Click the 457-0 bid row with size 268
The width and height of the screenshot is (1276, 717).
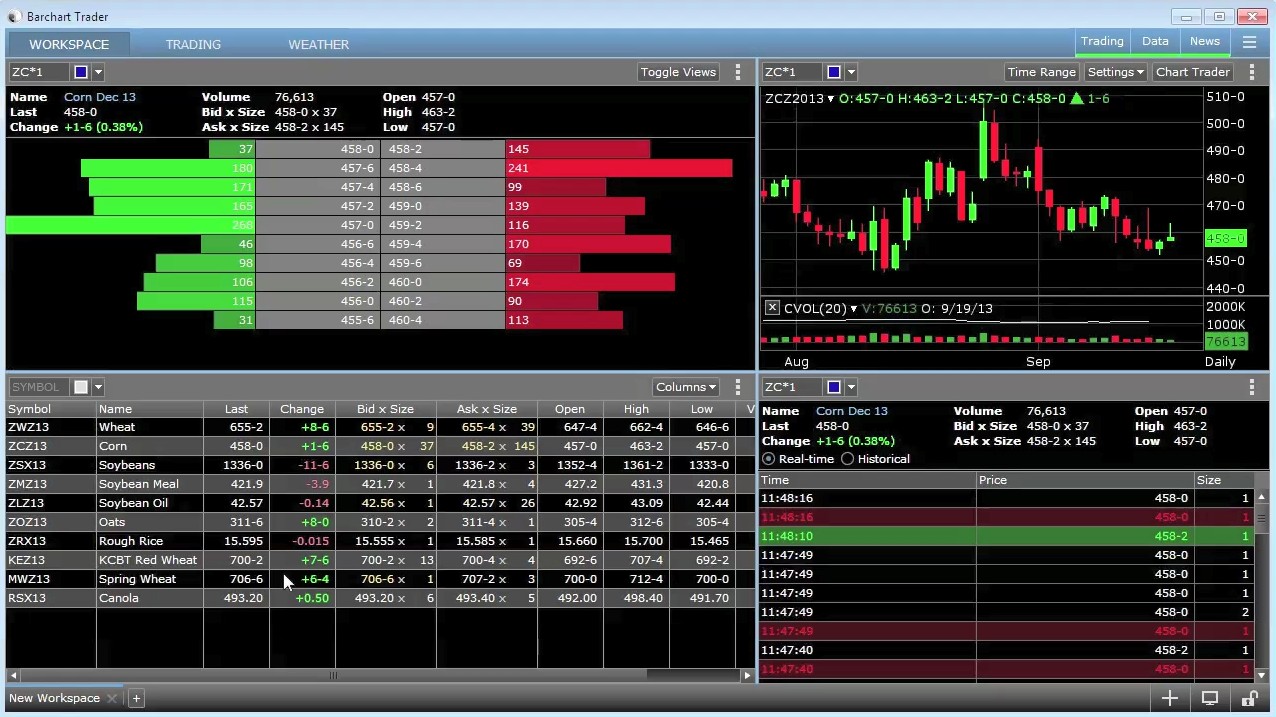193,225
